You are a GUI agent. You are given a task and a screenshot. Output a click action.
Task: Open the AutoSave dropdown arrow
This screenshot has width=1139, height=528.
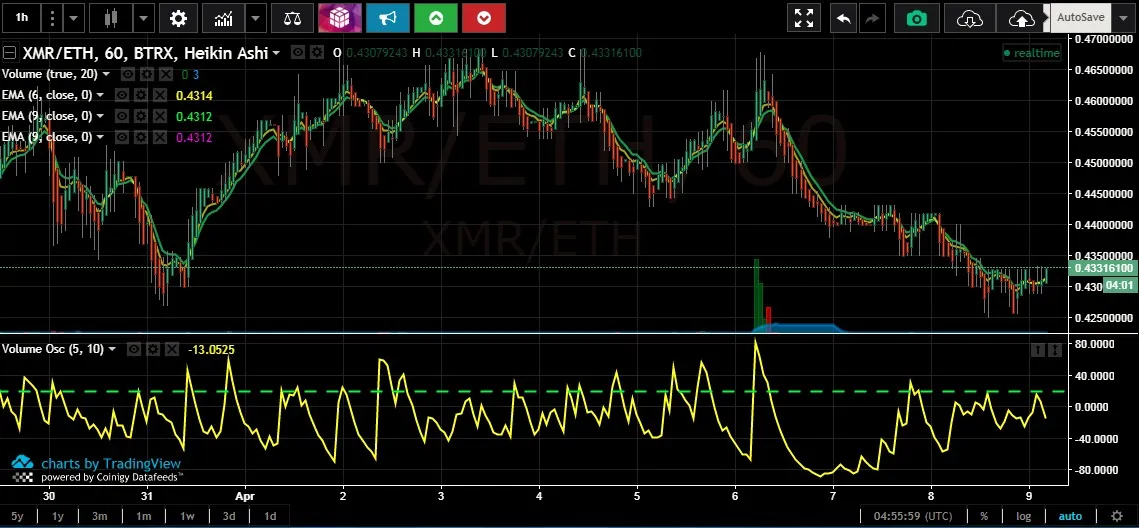coord(1122,18)
